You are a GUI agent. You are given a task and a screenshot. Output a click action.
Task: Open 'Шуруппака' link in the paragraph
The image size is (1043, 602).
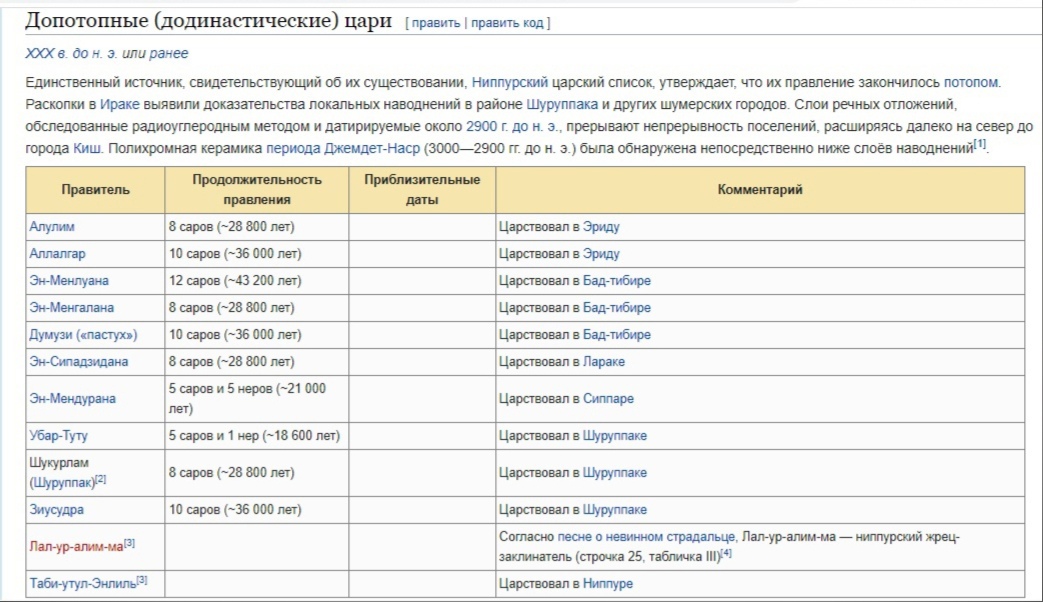click(562, 104)
